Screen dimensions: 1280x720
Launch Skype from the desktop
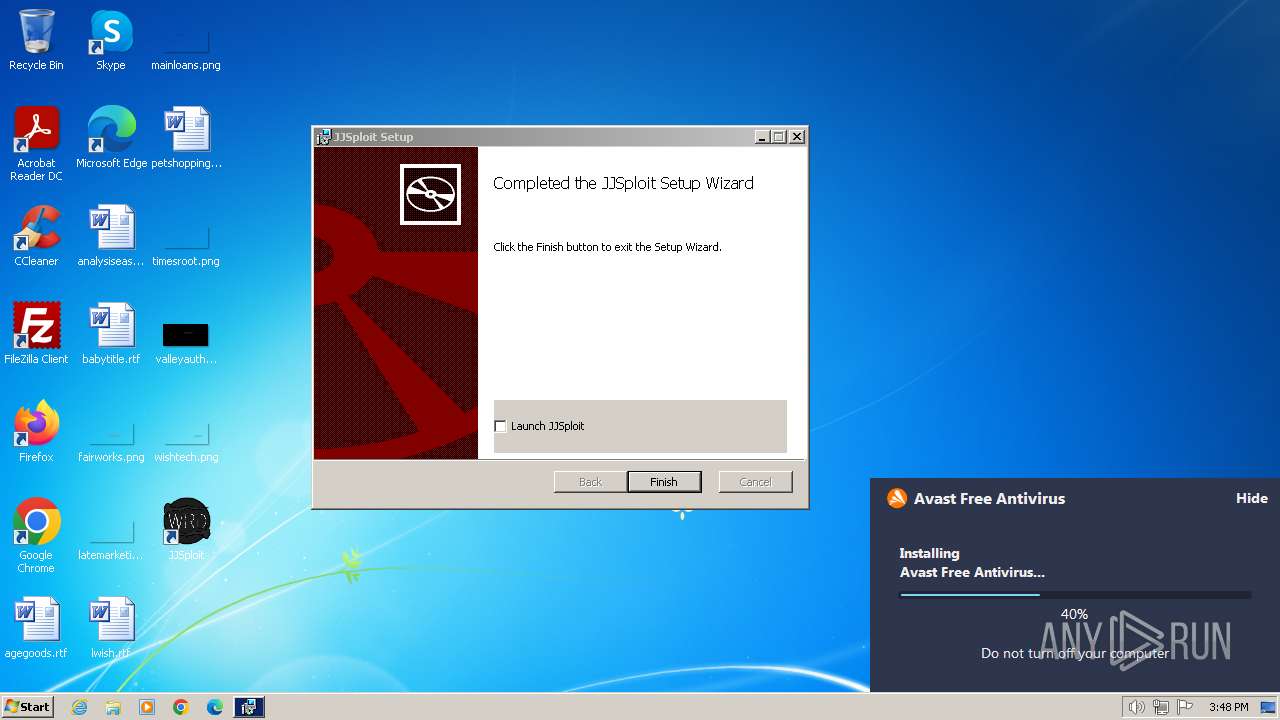(110, 40)
